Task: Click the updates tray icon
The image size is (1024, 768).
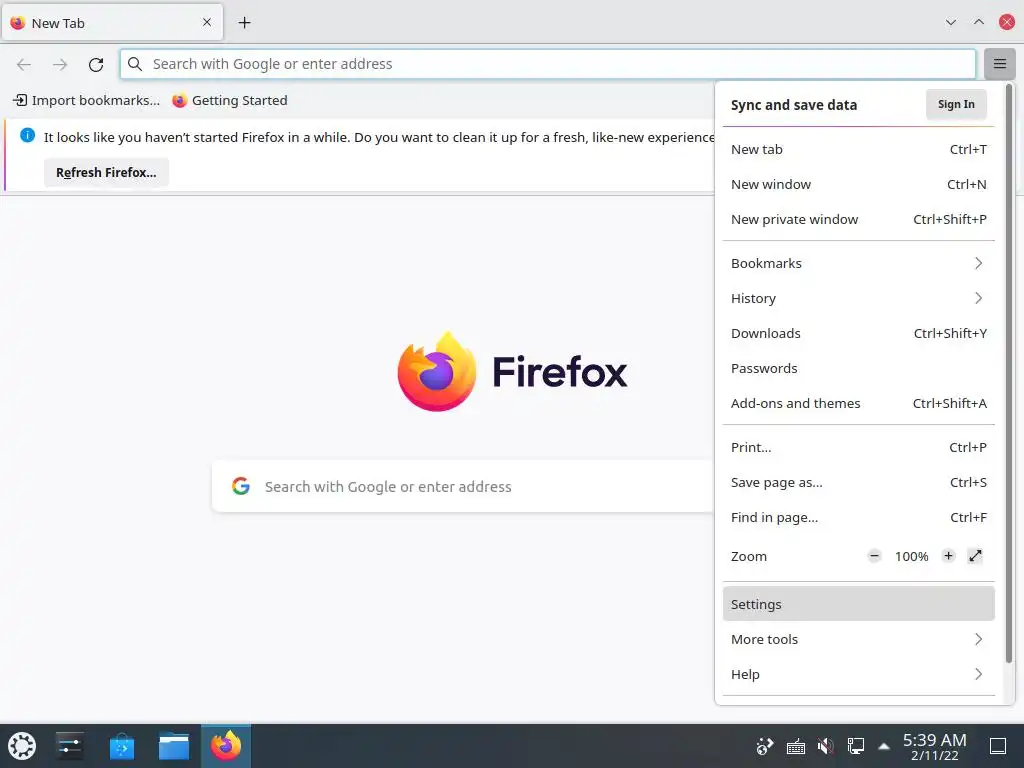Action: 765,746
